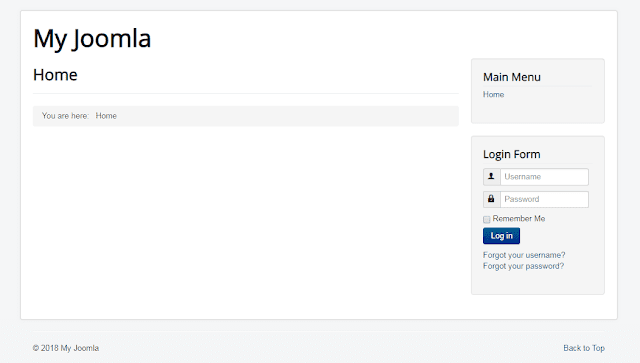Click the Remember Me label text
640x363 pixels.
coord(519,218)
